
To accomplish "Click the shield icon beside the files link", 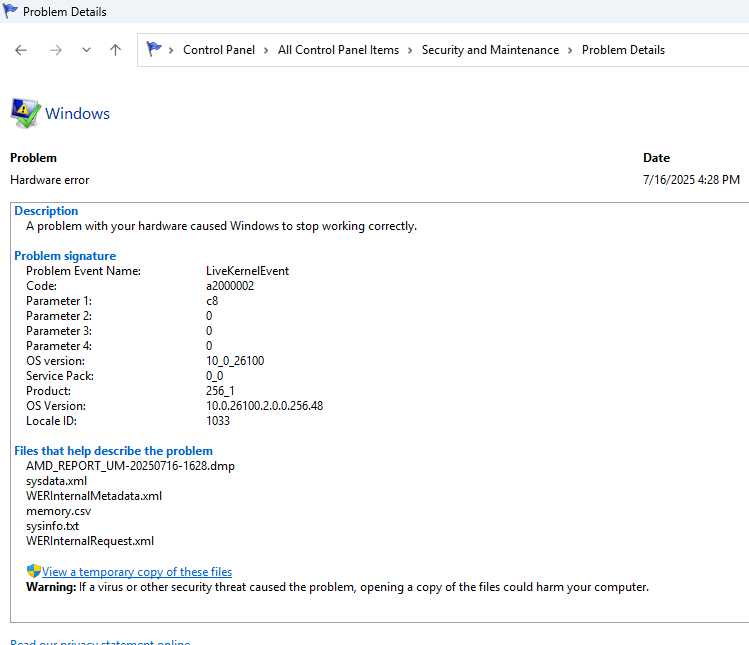I will [33, 571].
